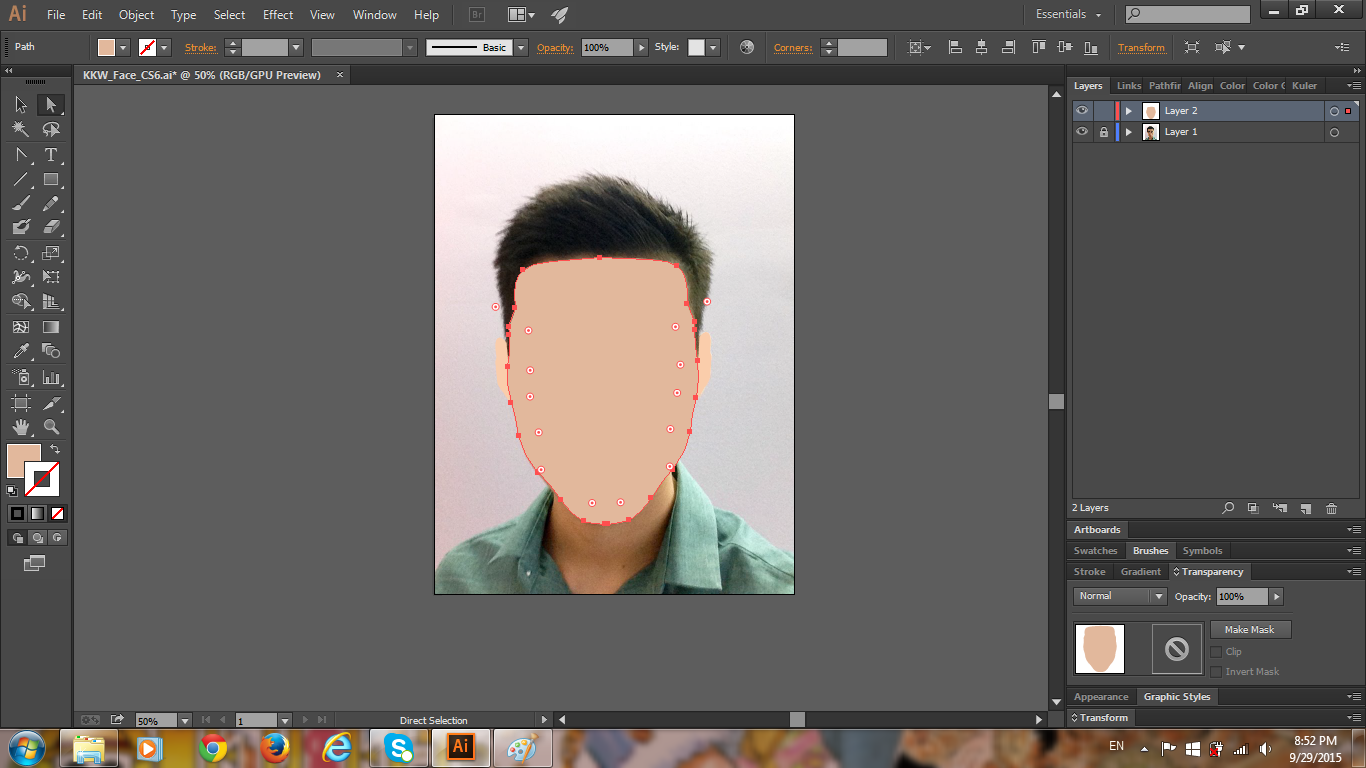Select the Hand tool
The width and height of the screenshot is (1366, 768).
pyautogui.click(x=20, y=427)
